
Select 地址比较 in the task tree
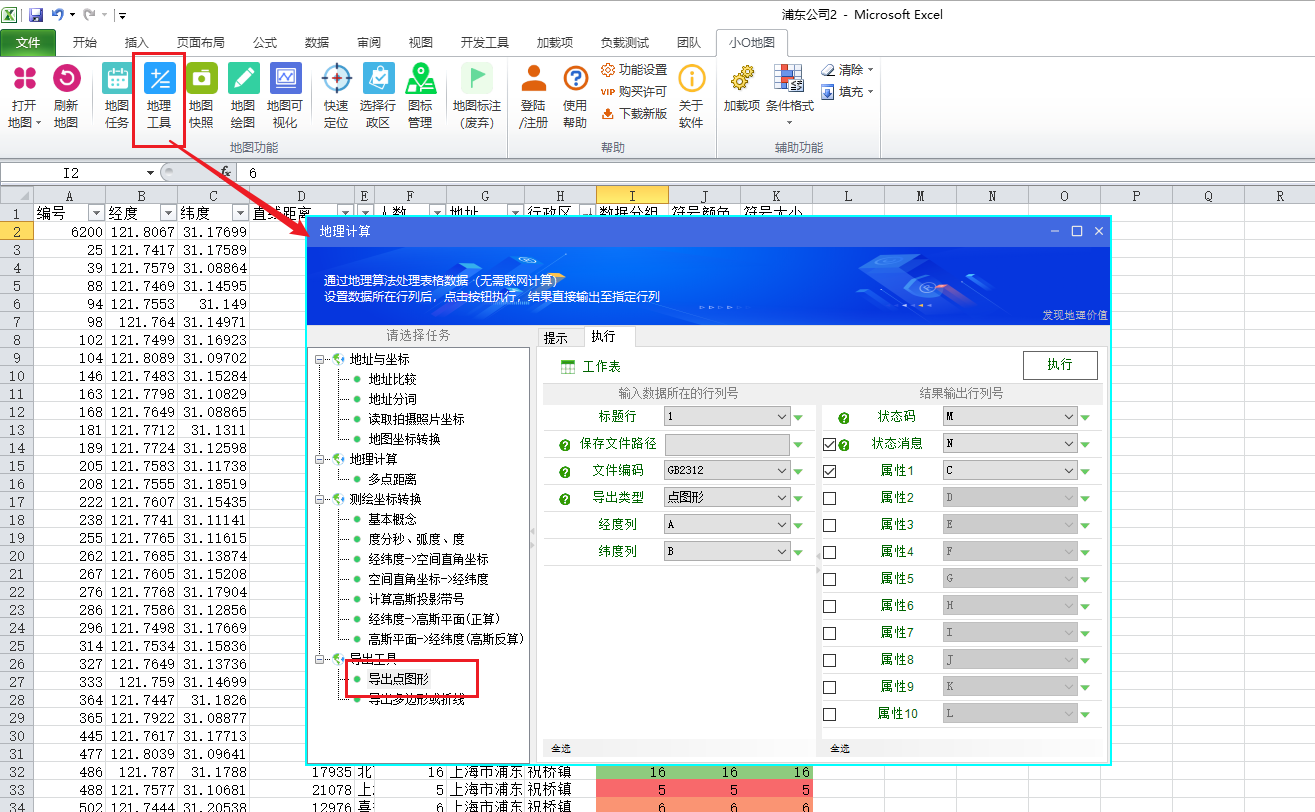point(392,379)
